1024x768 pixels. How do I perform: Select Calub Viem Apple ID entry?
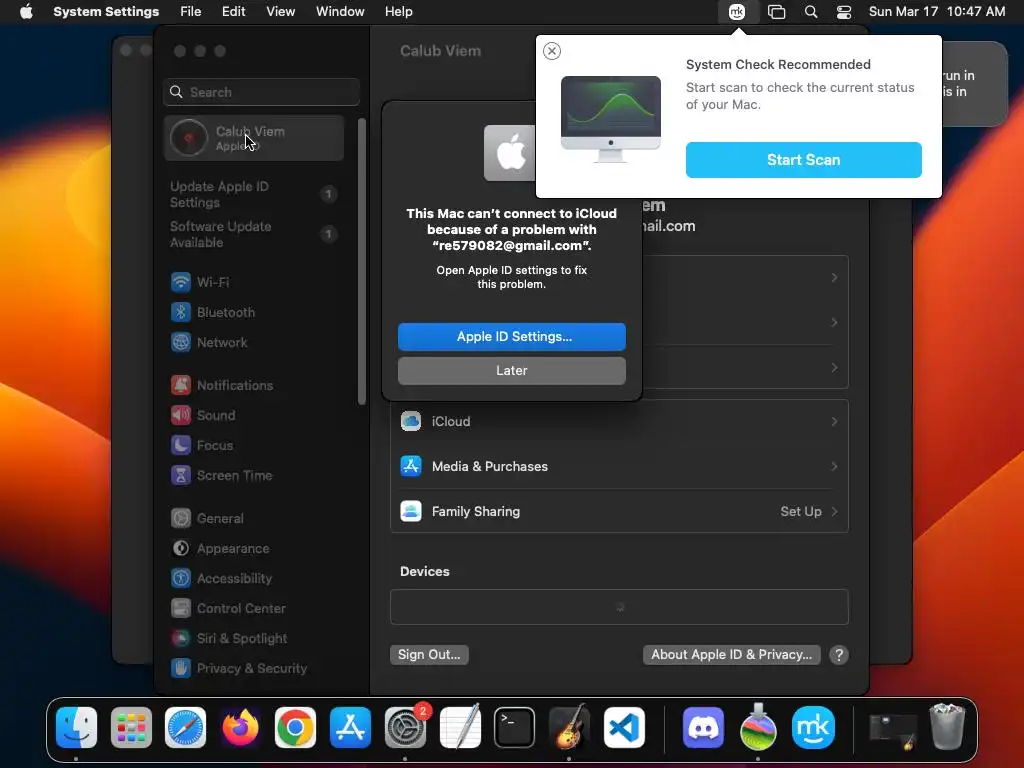[x=254, y=138]
